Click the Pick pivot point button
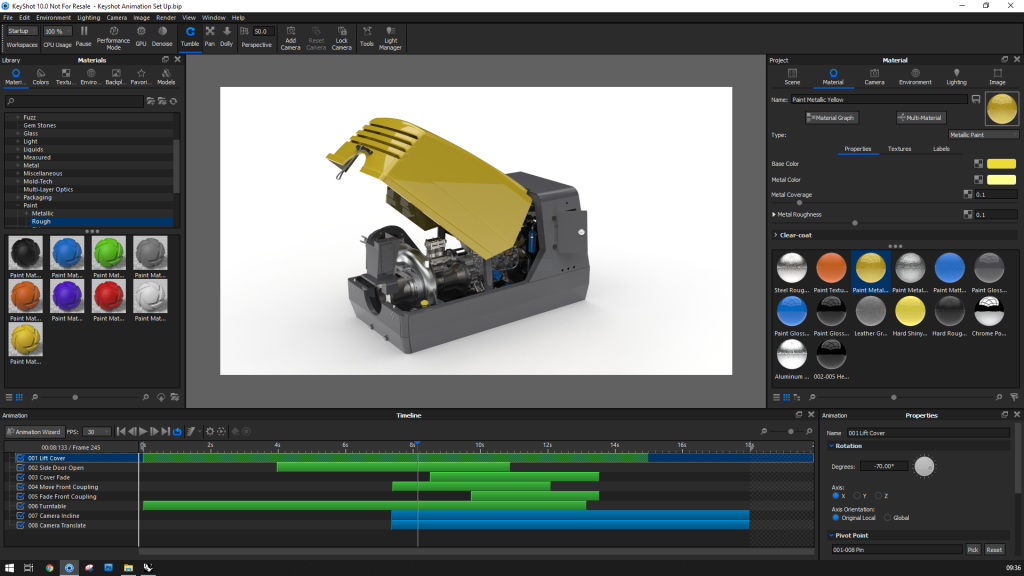Image resolution: width=1024 pixels, height=576 pixels. tap(972, 550)
